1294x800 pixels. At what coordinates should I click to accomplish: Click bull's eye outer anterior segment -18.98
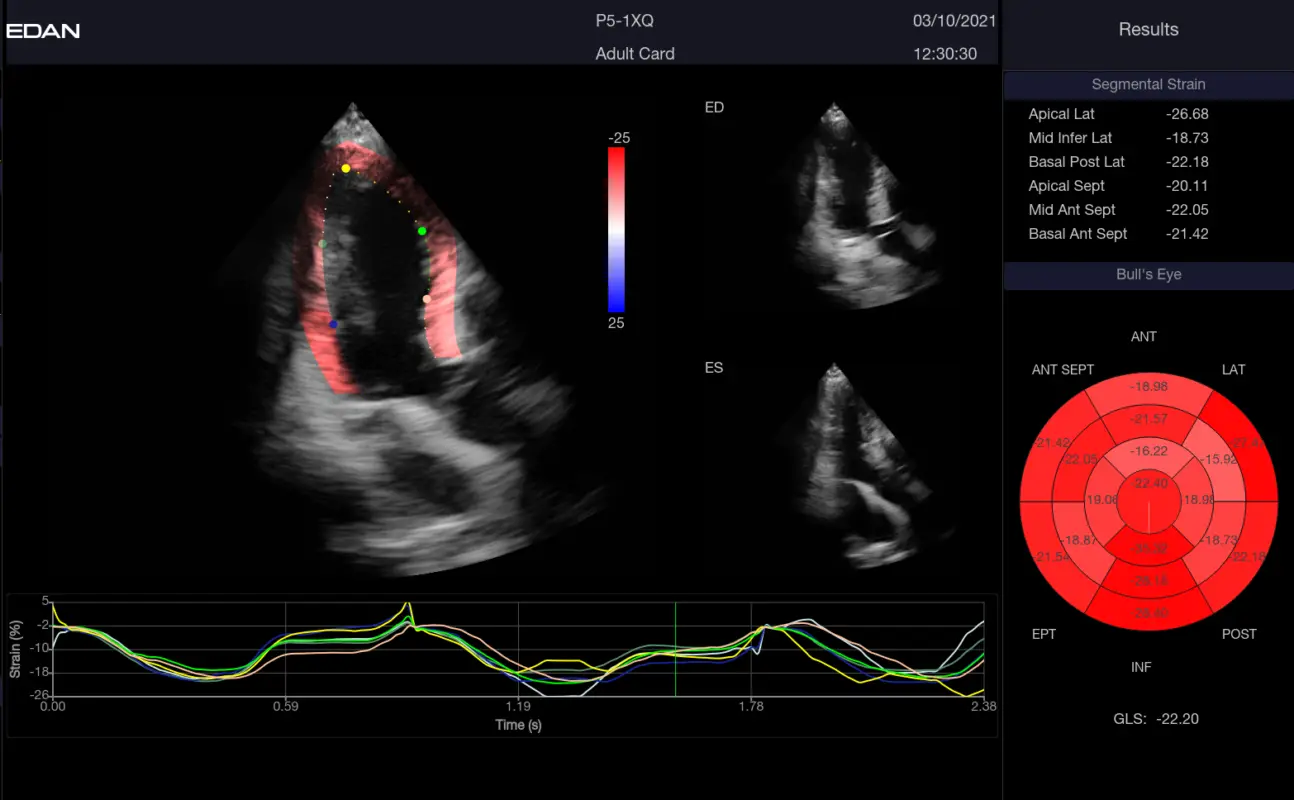pyautogui.click(x=1148, y=386)
